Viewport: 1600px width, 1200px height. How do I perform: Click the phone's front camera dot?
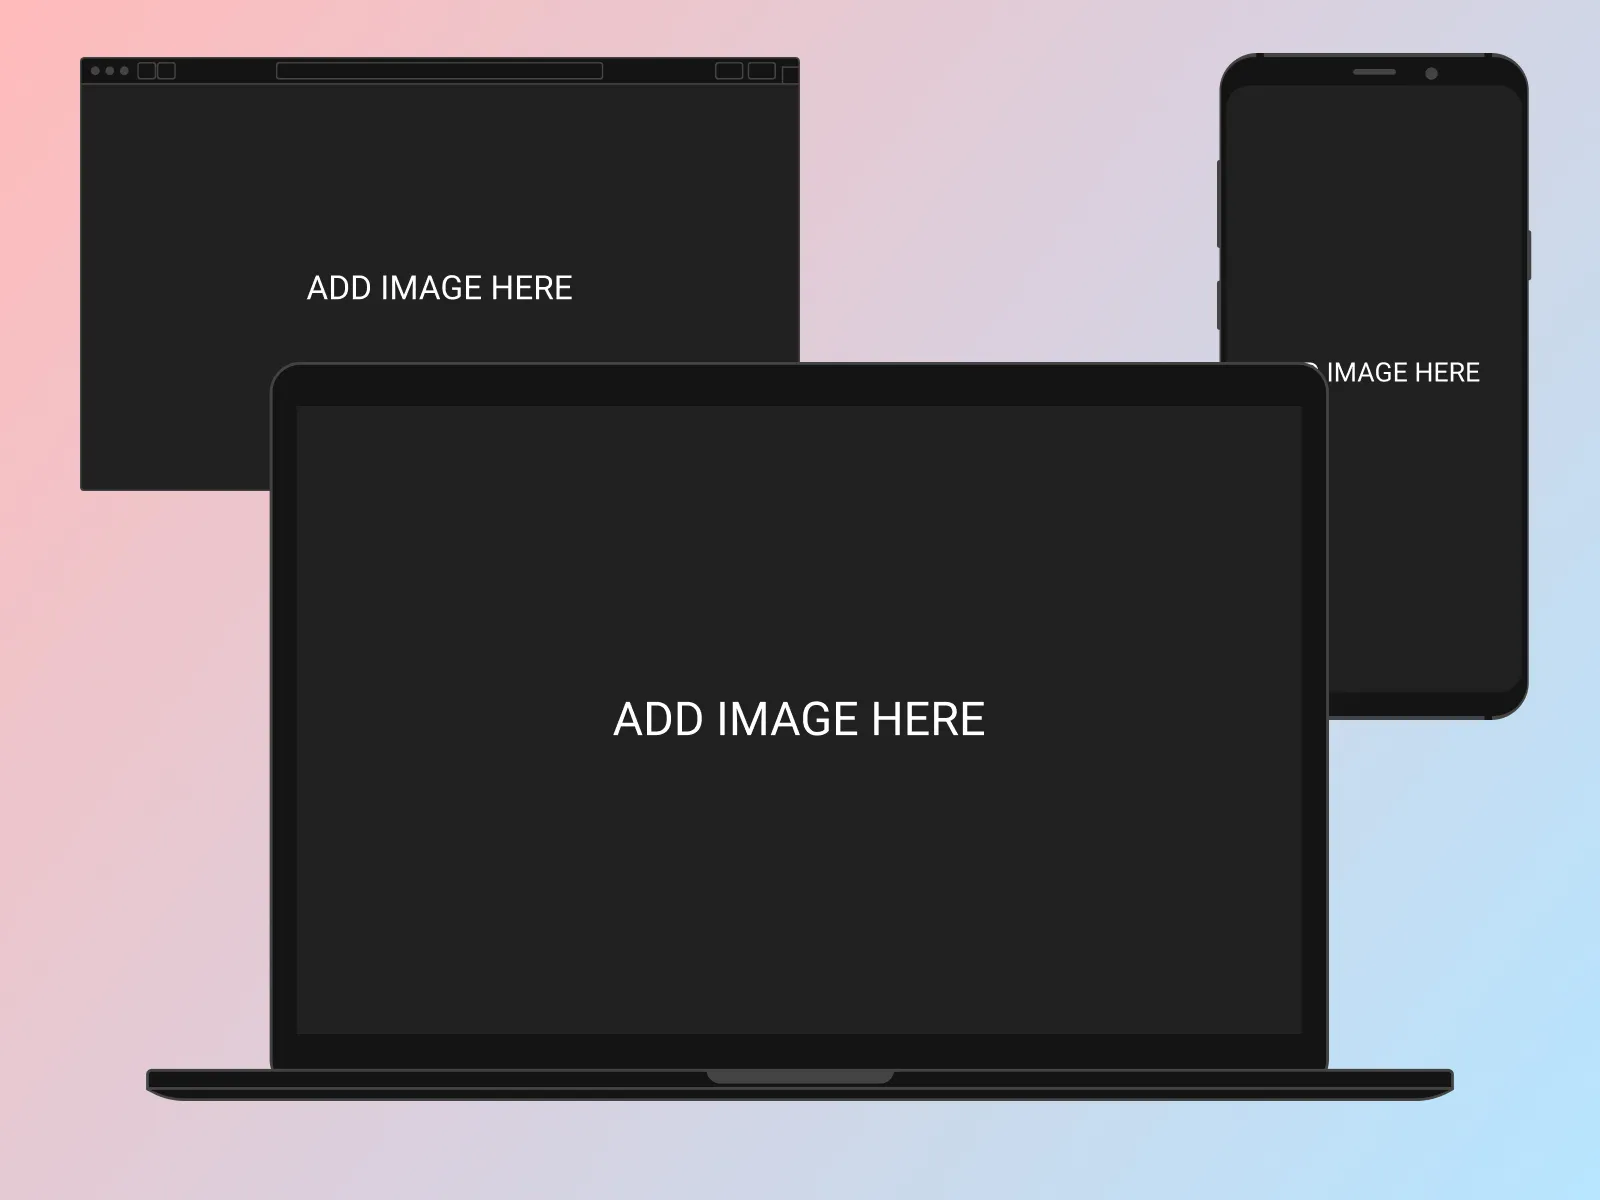tap(1431, 73)
